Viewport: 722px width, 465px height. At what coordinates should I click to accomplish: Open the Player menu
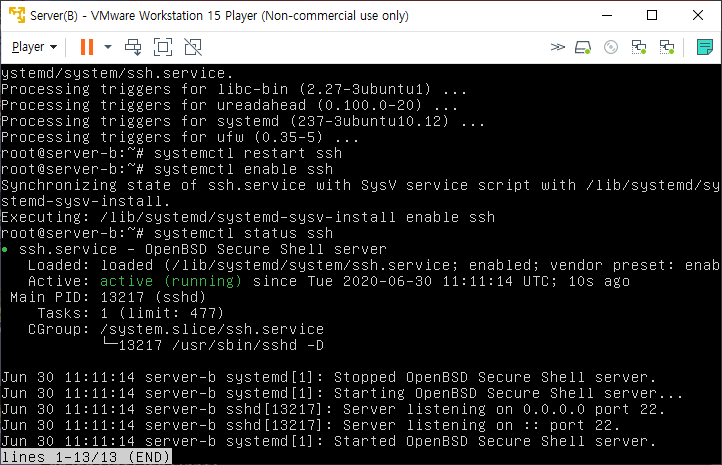pyautogui.click(x=34, y=47)
